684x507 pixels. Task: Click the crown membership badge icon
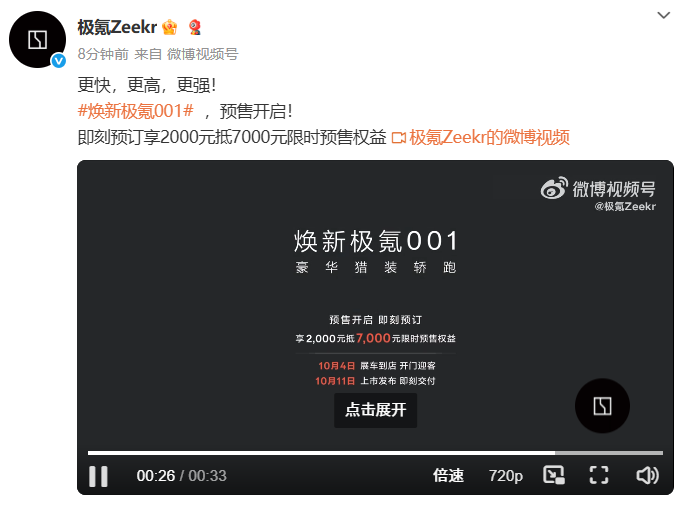(170, 27)
